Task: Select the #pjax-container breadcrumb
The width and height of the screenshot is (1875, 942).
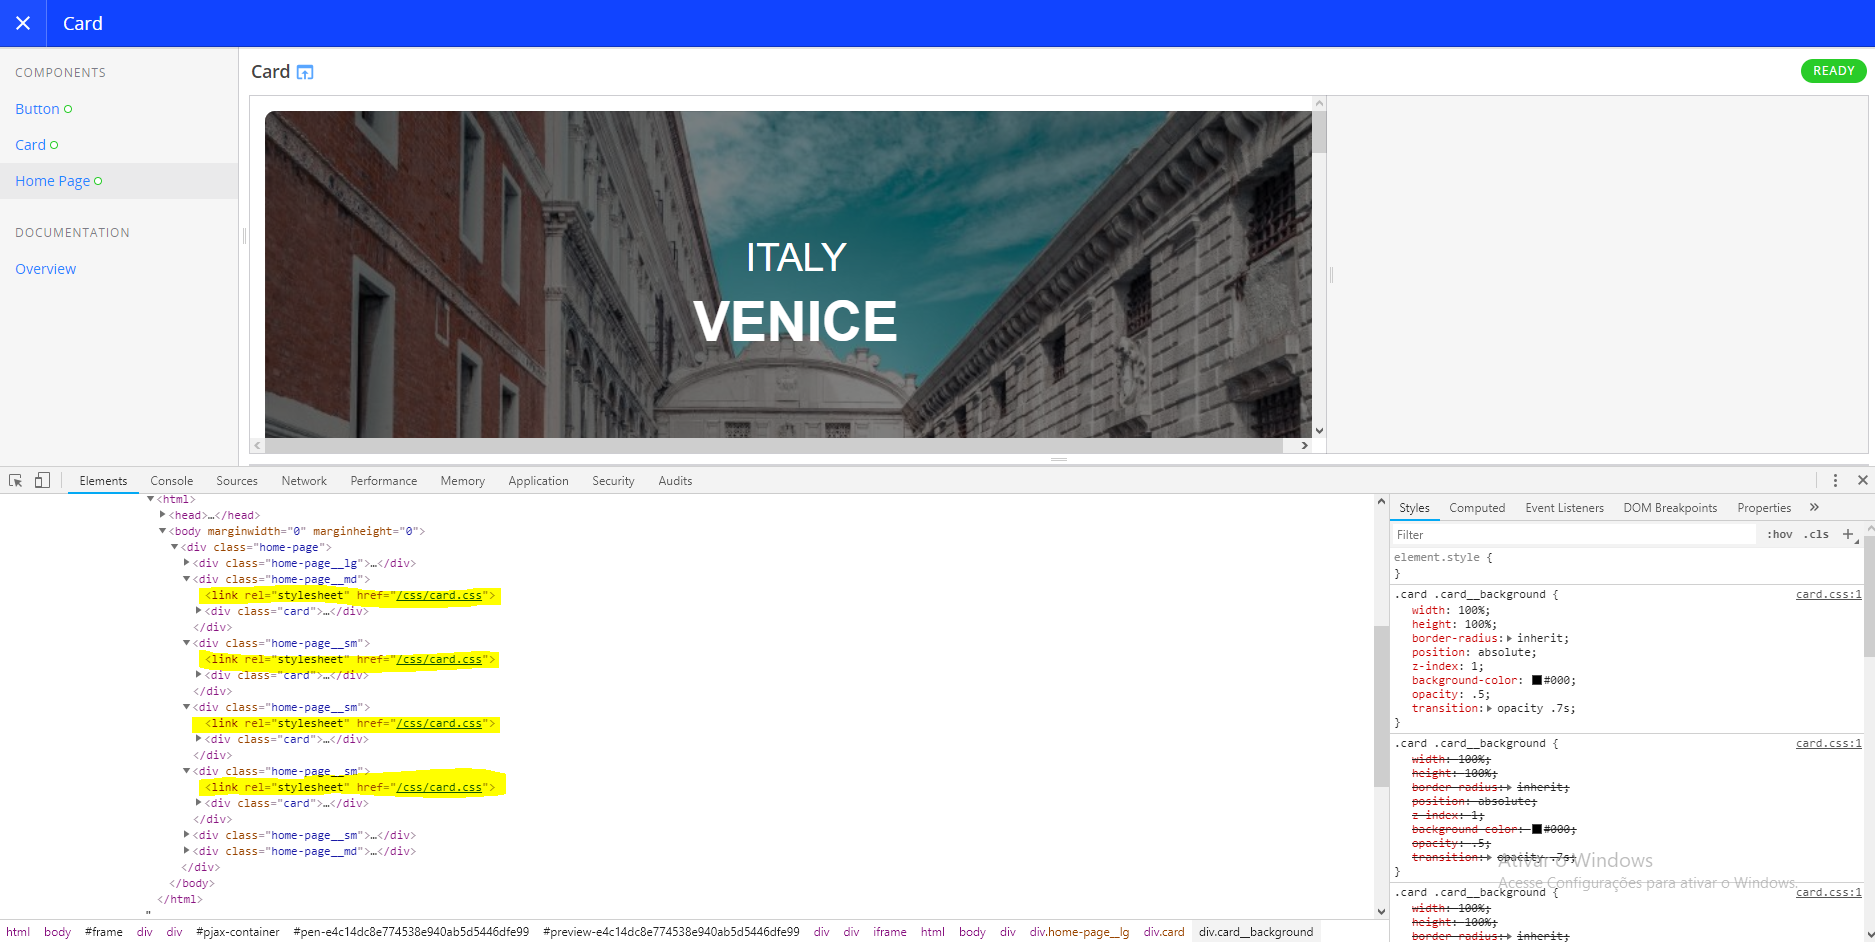Action: click(x=238, y=932)
